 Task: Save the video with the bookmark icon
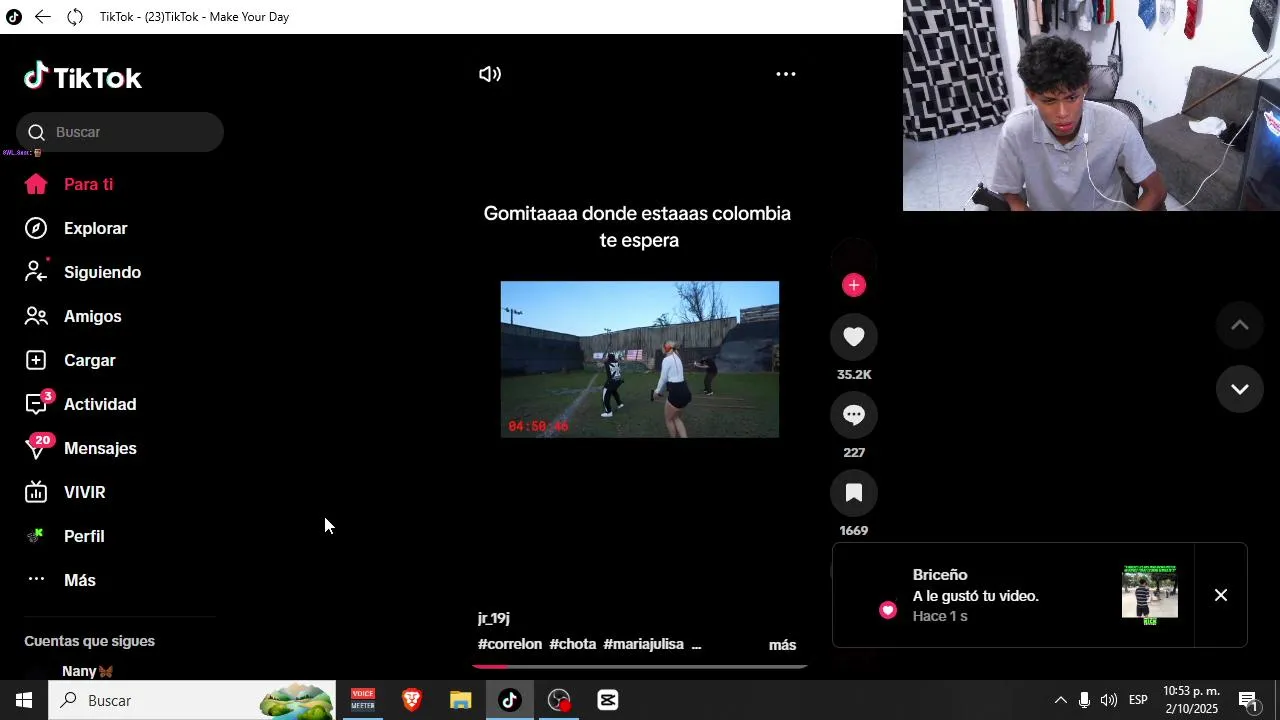[854, 493]
